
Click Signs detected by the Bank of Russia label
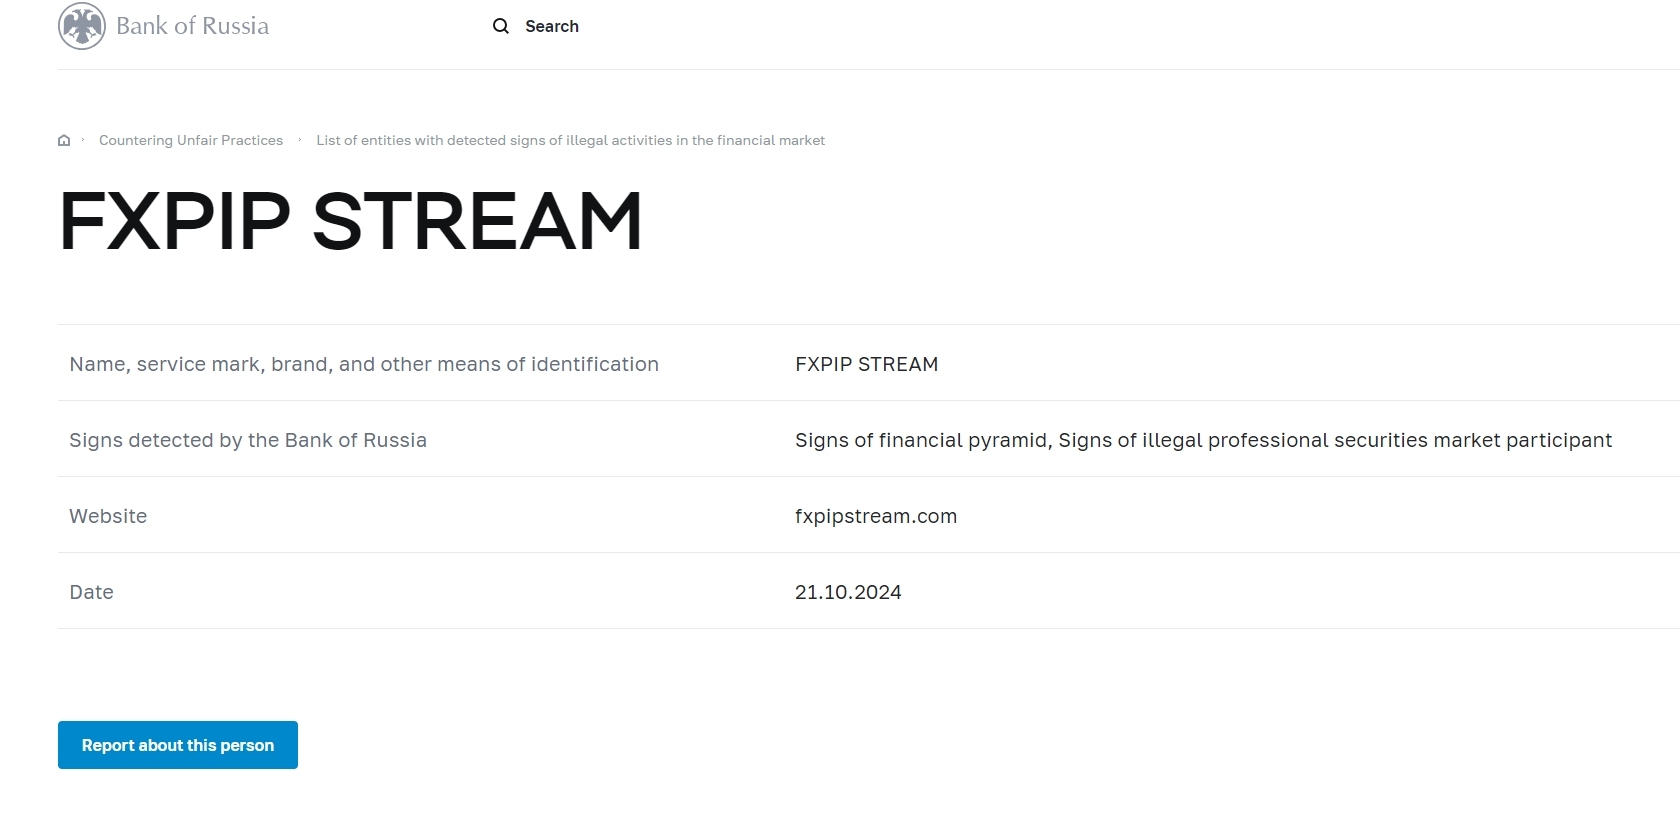[x=248, y=440]
